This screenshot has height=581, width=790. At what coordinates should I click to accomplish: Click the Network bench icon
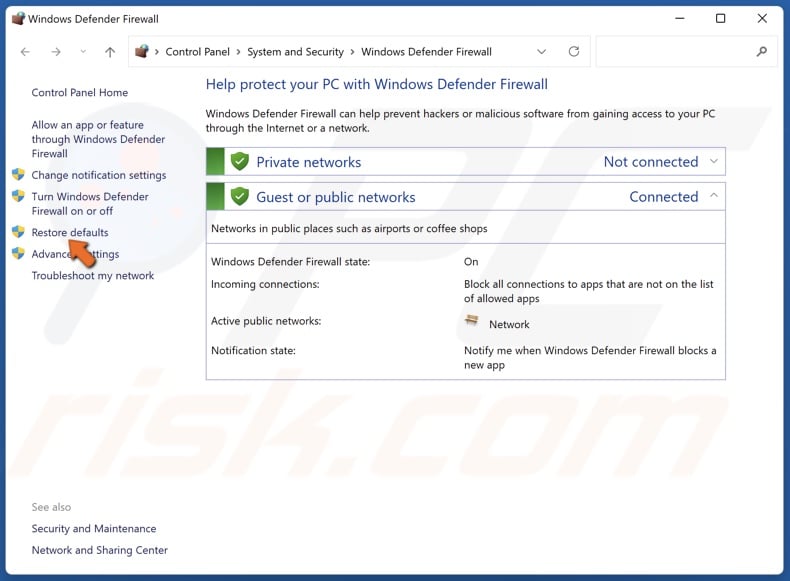tap(472, 322)
